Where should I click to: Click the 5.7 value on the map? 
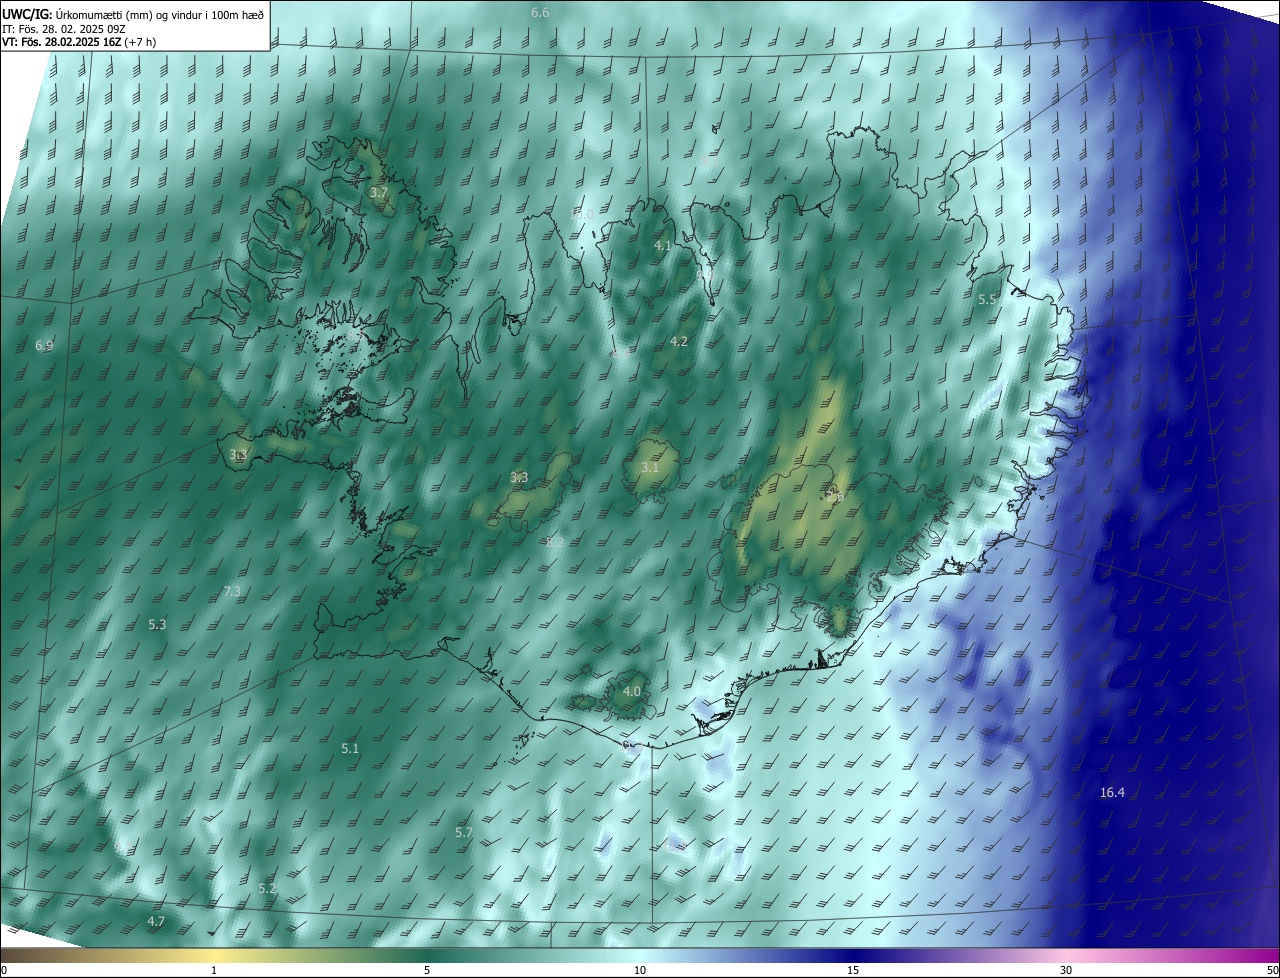(464, 833)
